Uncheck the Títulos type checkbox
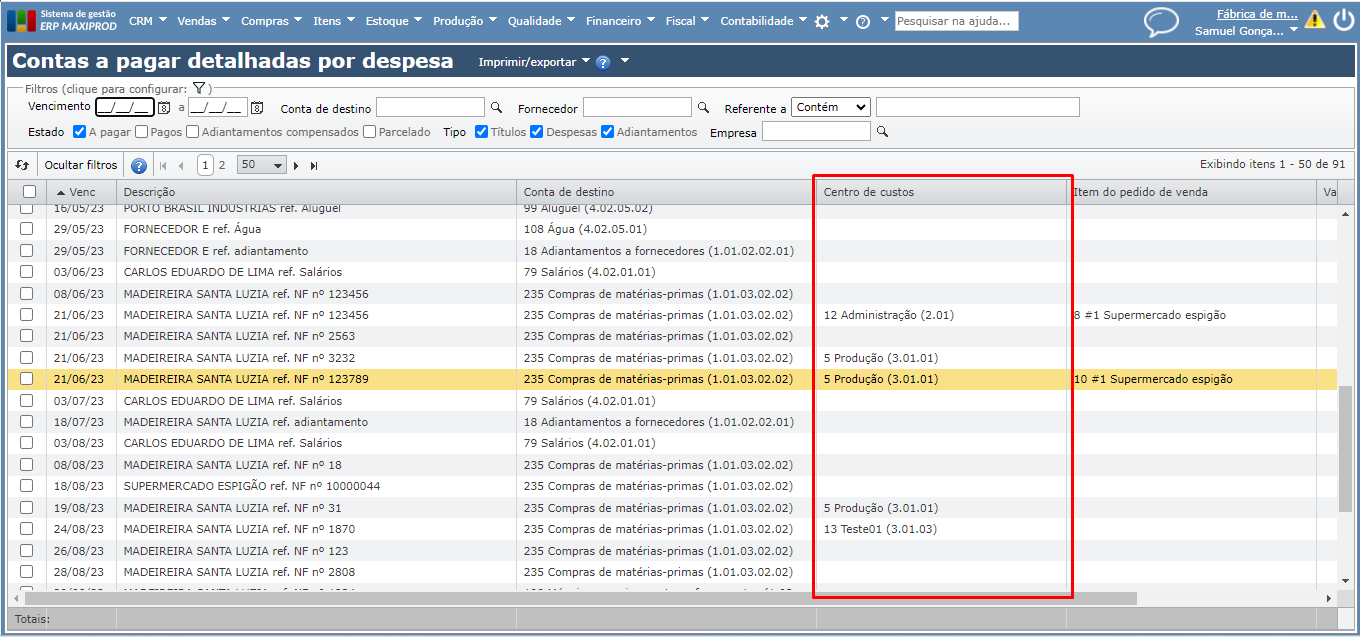Screen dimensions: 1360x637 482,132
